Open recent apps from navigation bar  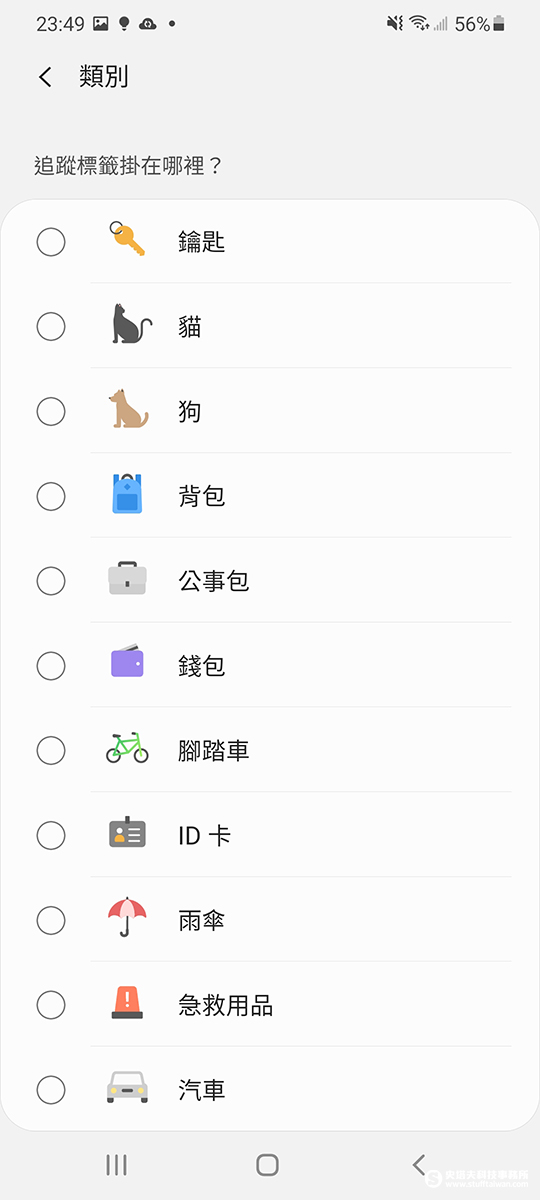tap(116, 1164)
